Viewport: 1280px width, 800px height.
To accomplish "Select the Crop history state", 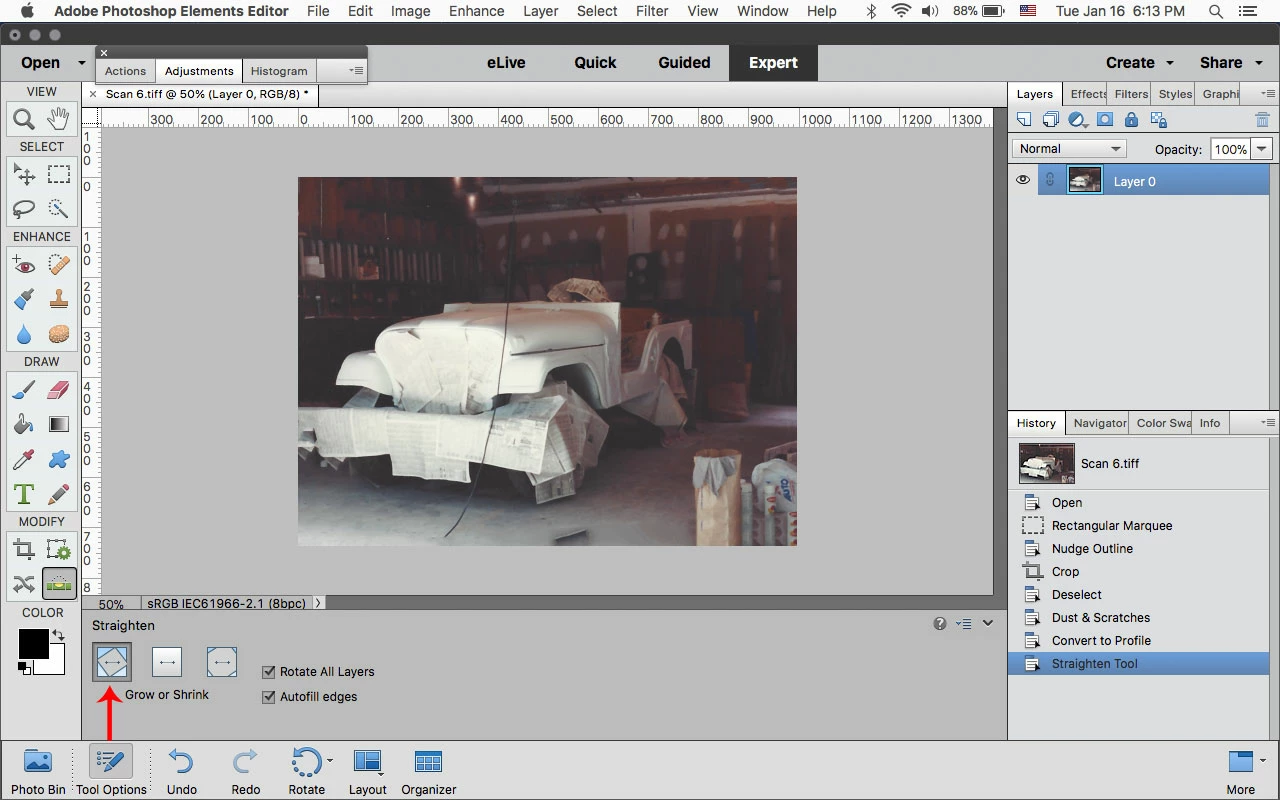I will (1065, 572).
